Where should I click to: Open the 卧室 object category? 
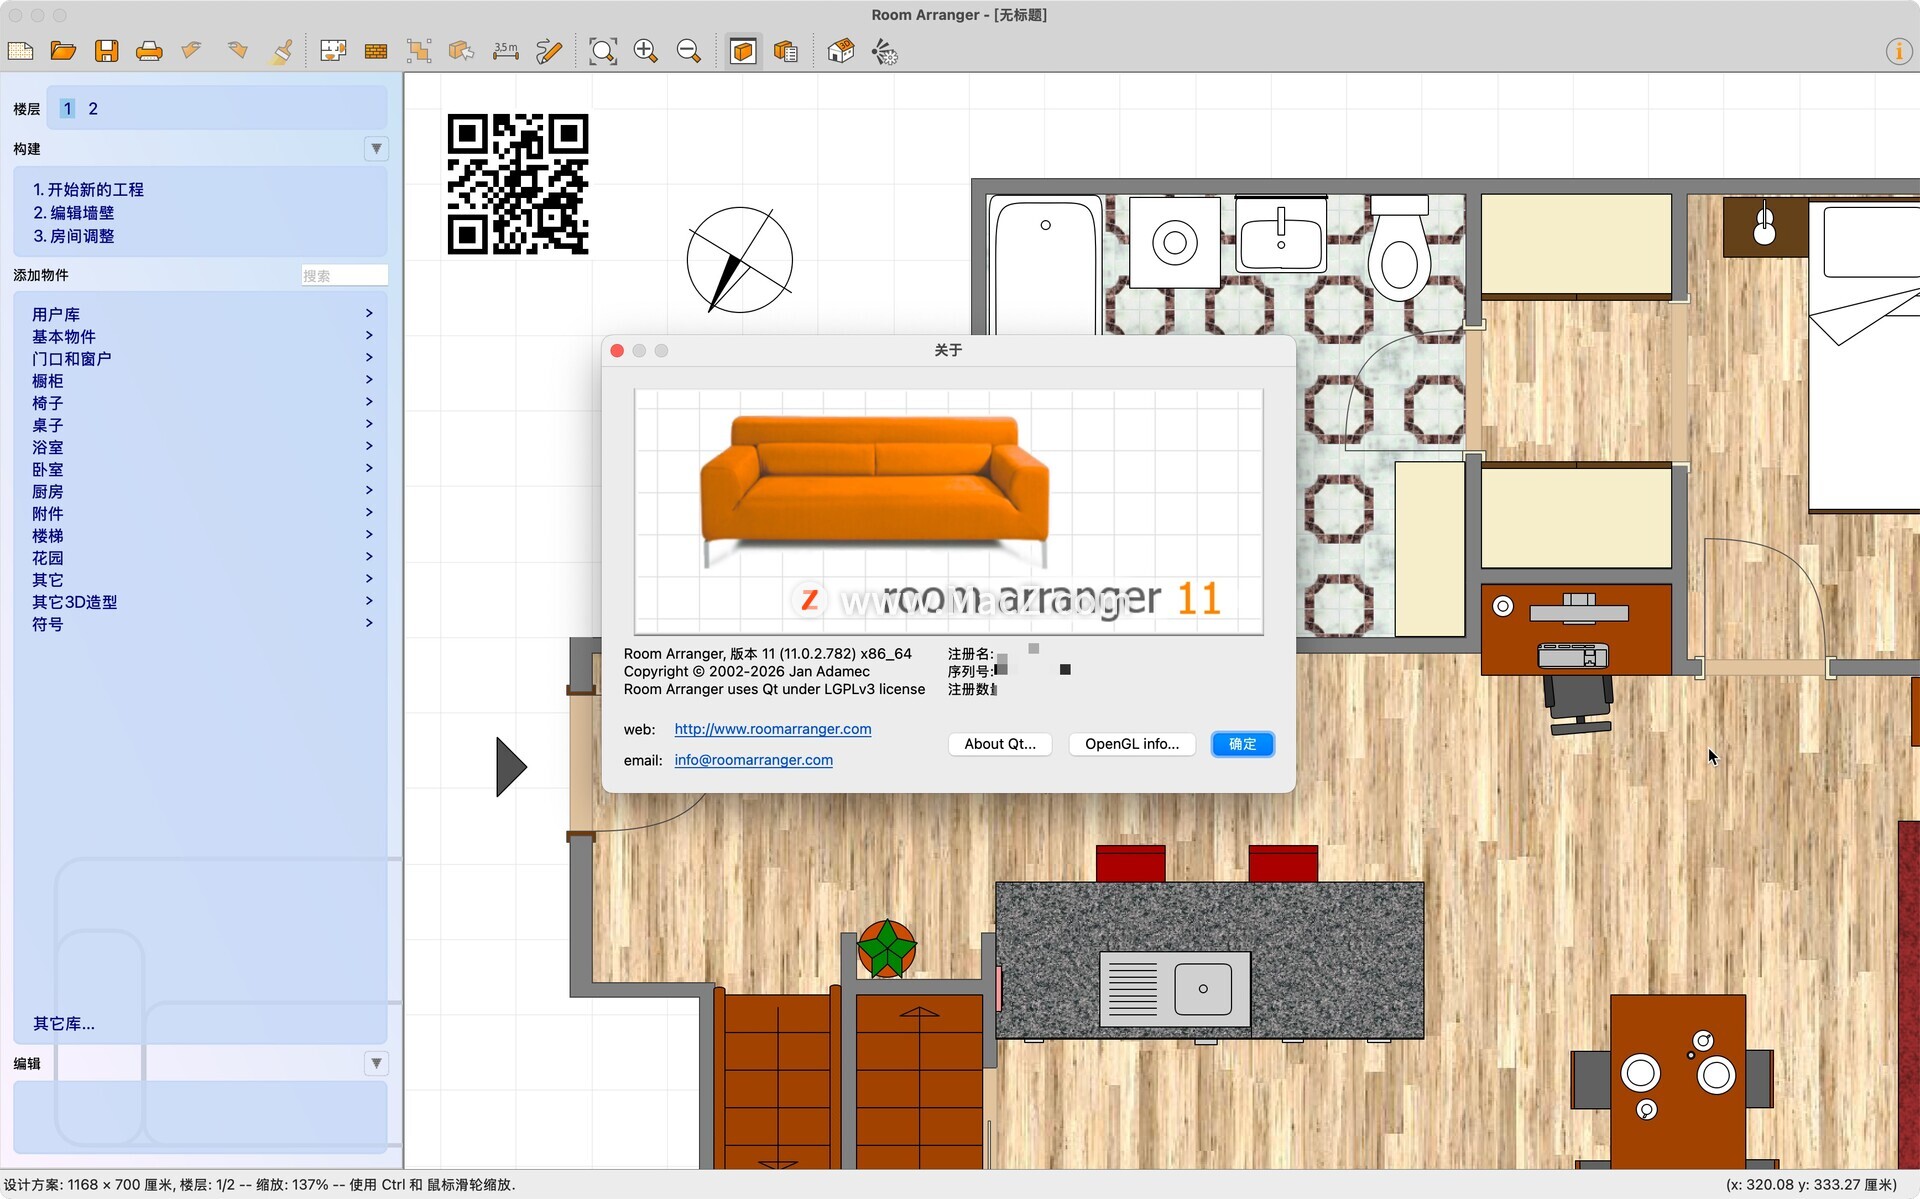pyautogui.click(x=202, y=469)
